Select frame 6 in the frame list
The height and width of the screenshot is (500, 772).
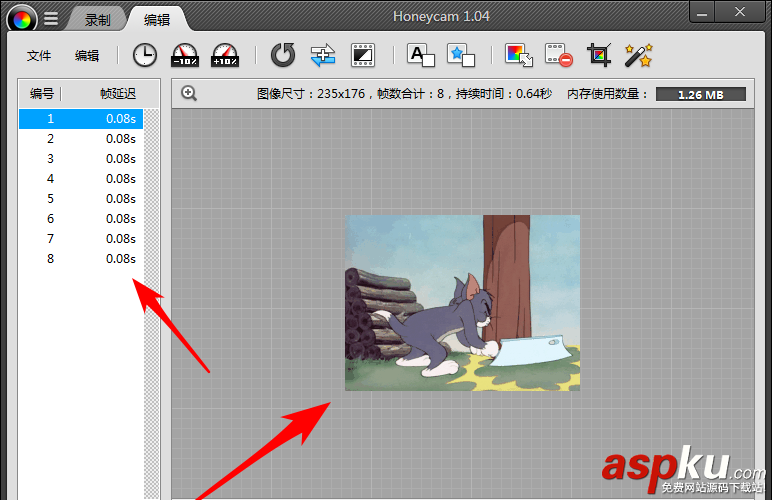81,219
